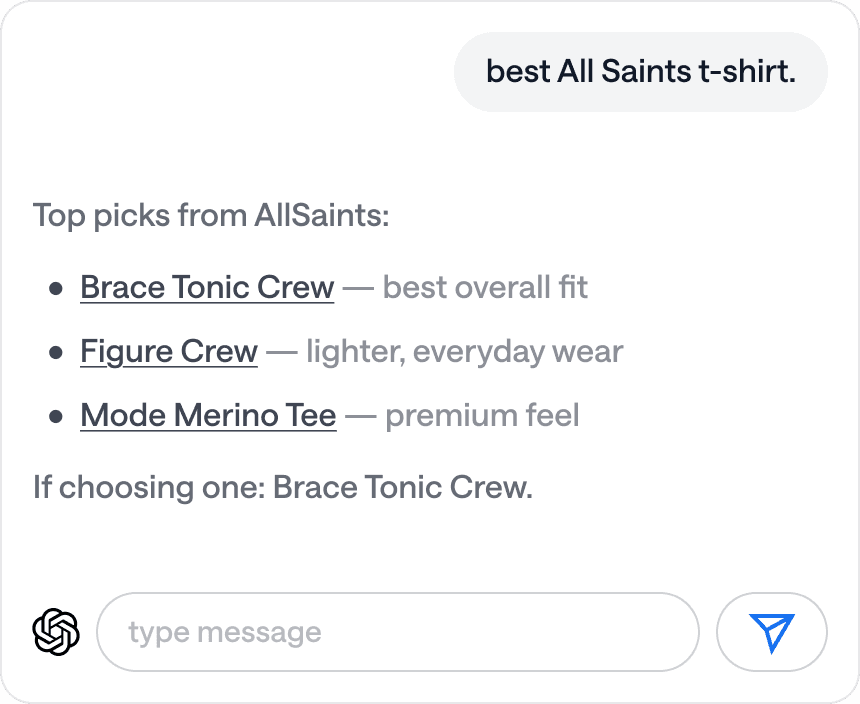The height and width of the screenshot is (704, 860).
Task: Focus the type message input field
Action: pyautogui.click(x=397, y=632)
